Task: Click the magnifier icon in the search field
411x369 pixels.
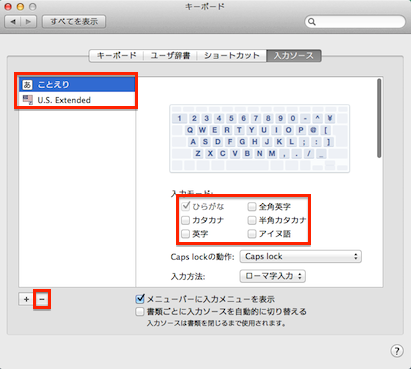Action: [x=312, y=22]
